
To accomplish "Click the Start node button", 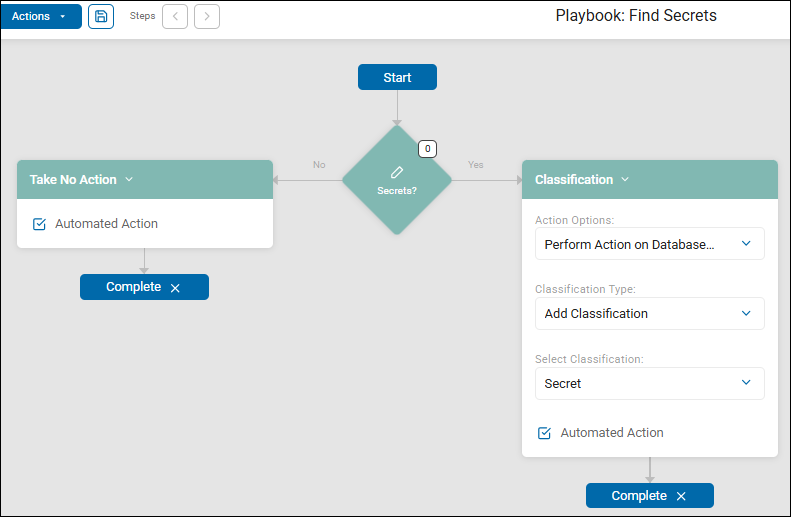I will click(x=397, y=77).
